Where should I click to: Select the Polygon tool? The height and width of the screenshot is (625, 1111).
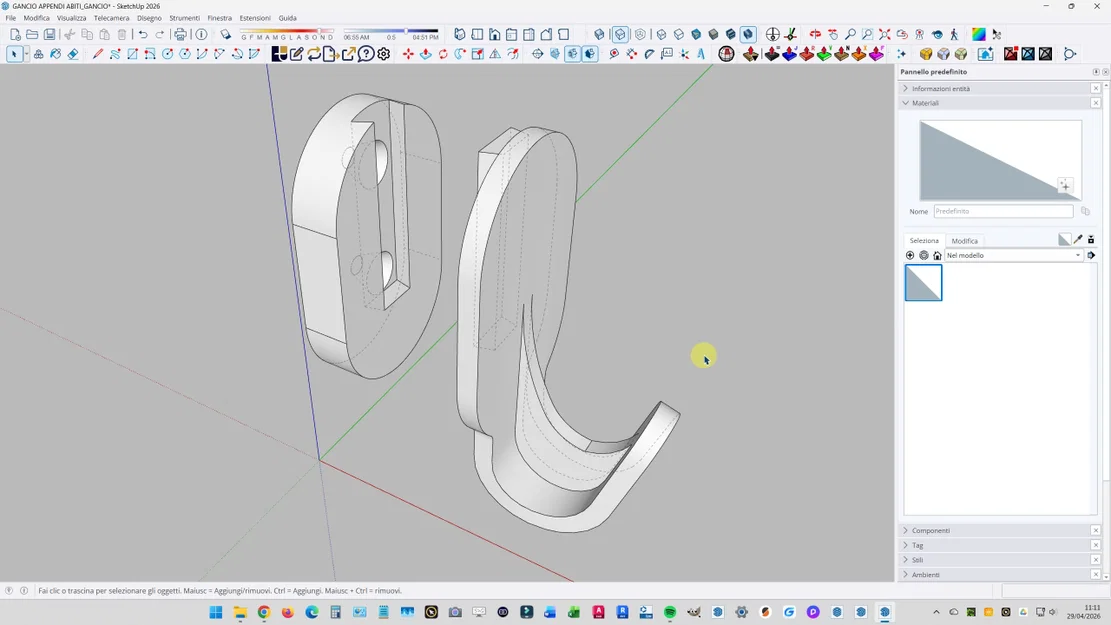(185, 54)
